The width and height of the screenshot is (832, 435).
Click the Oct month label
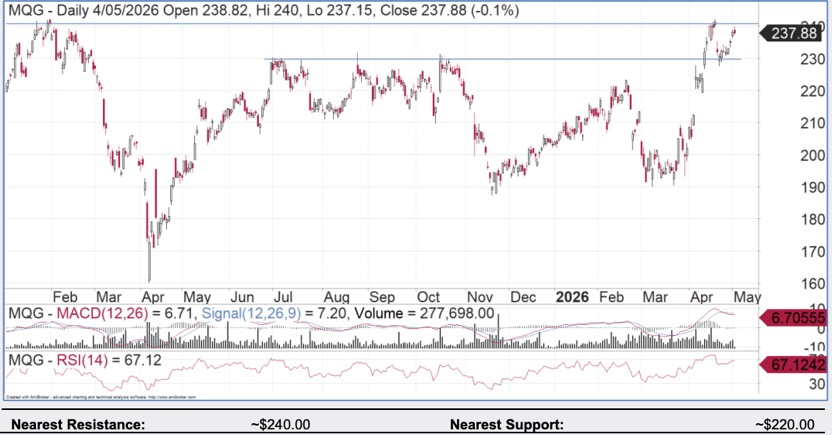tap(428, 297)
